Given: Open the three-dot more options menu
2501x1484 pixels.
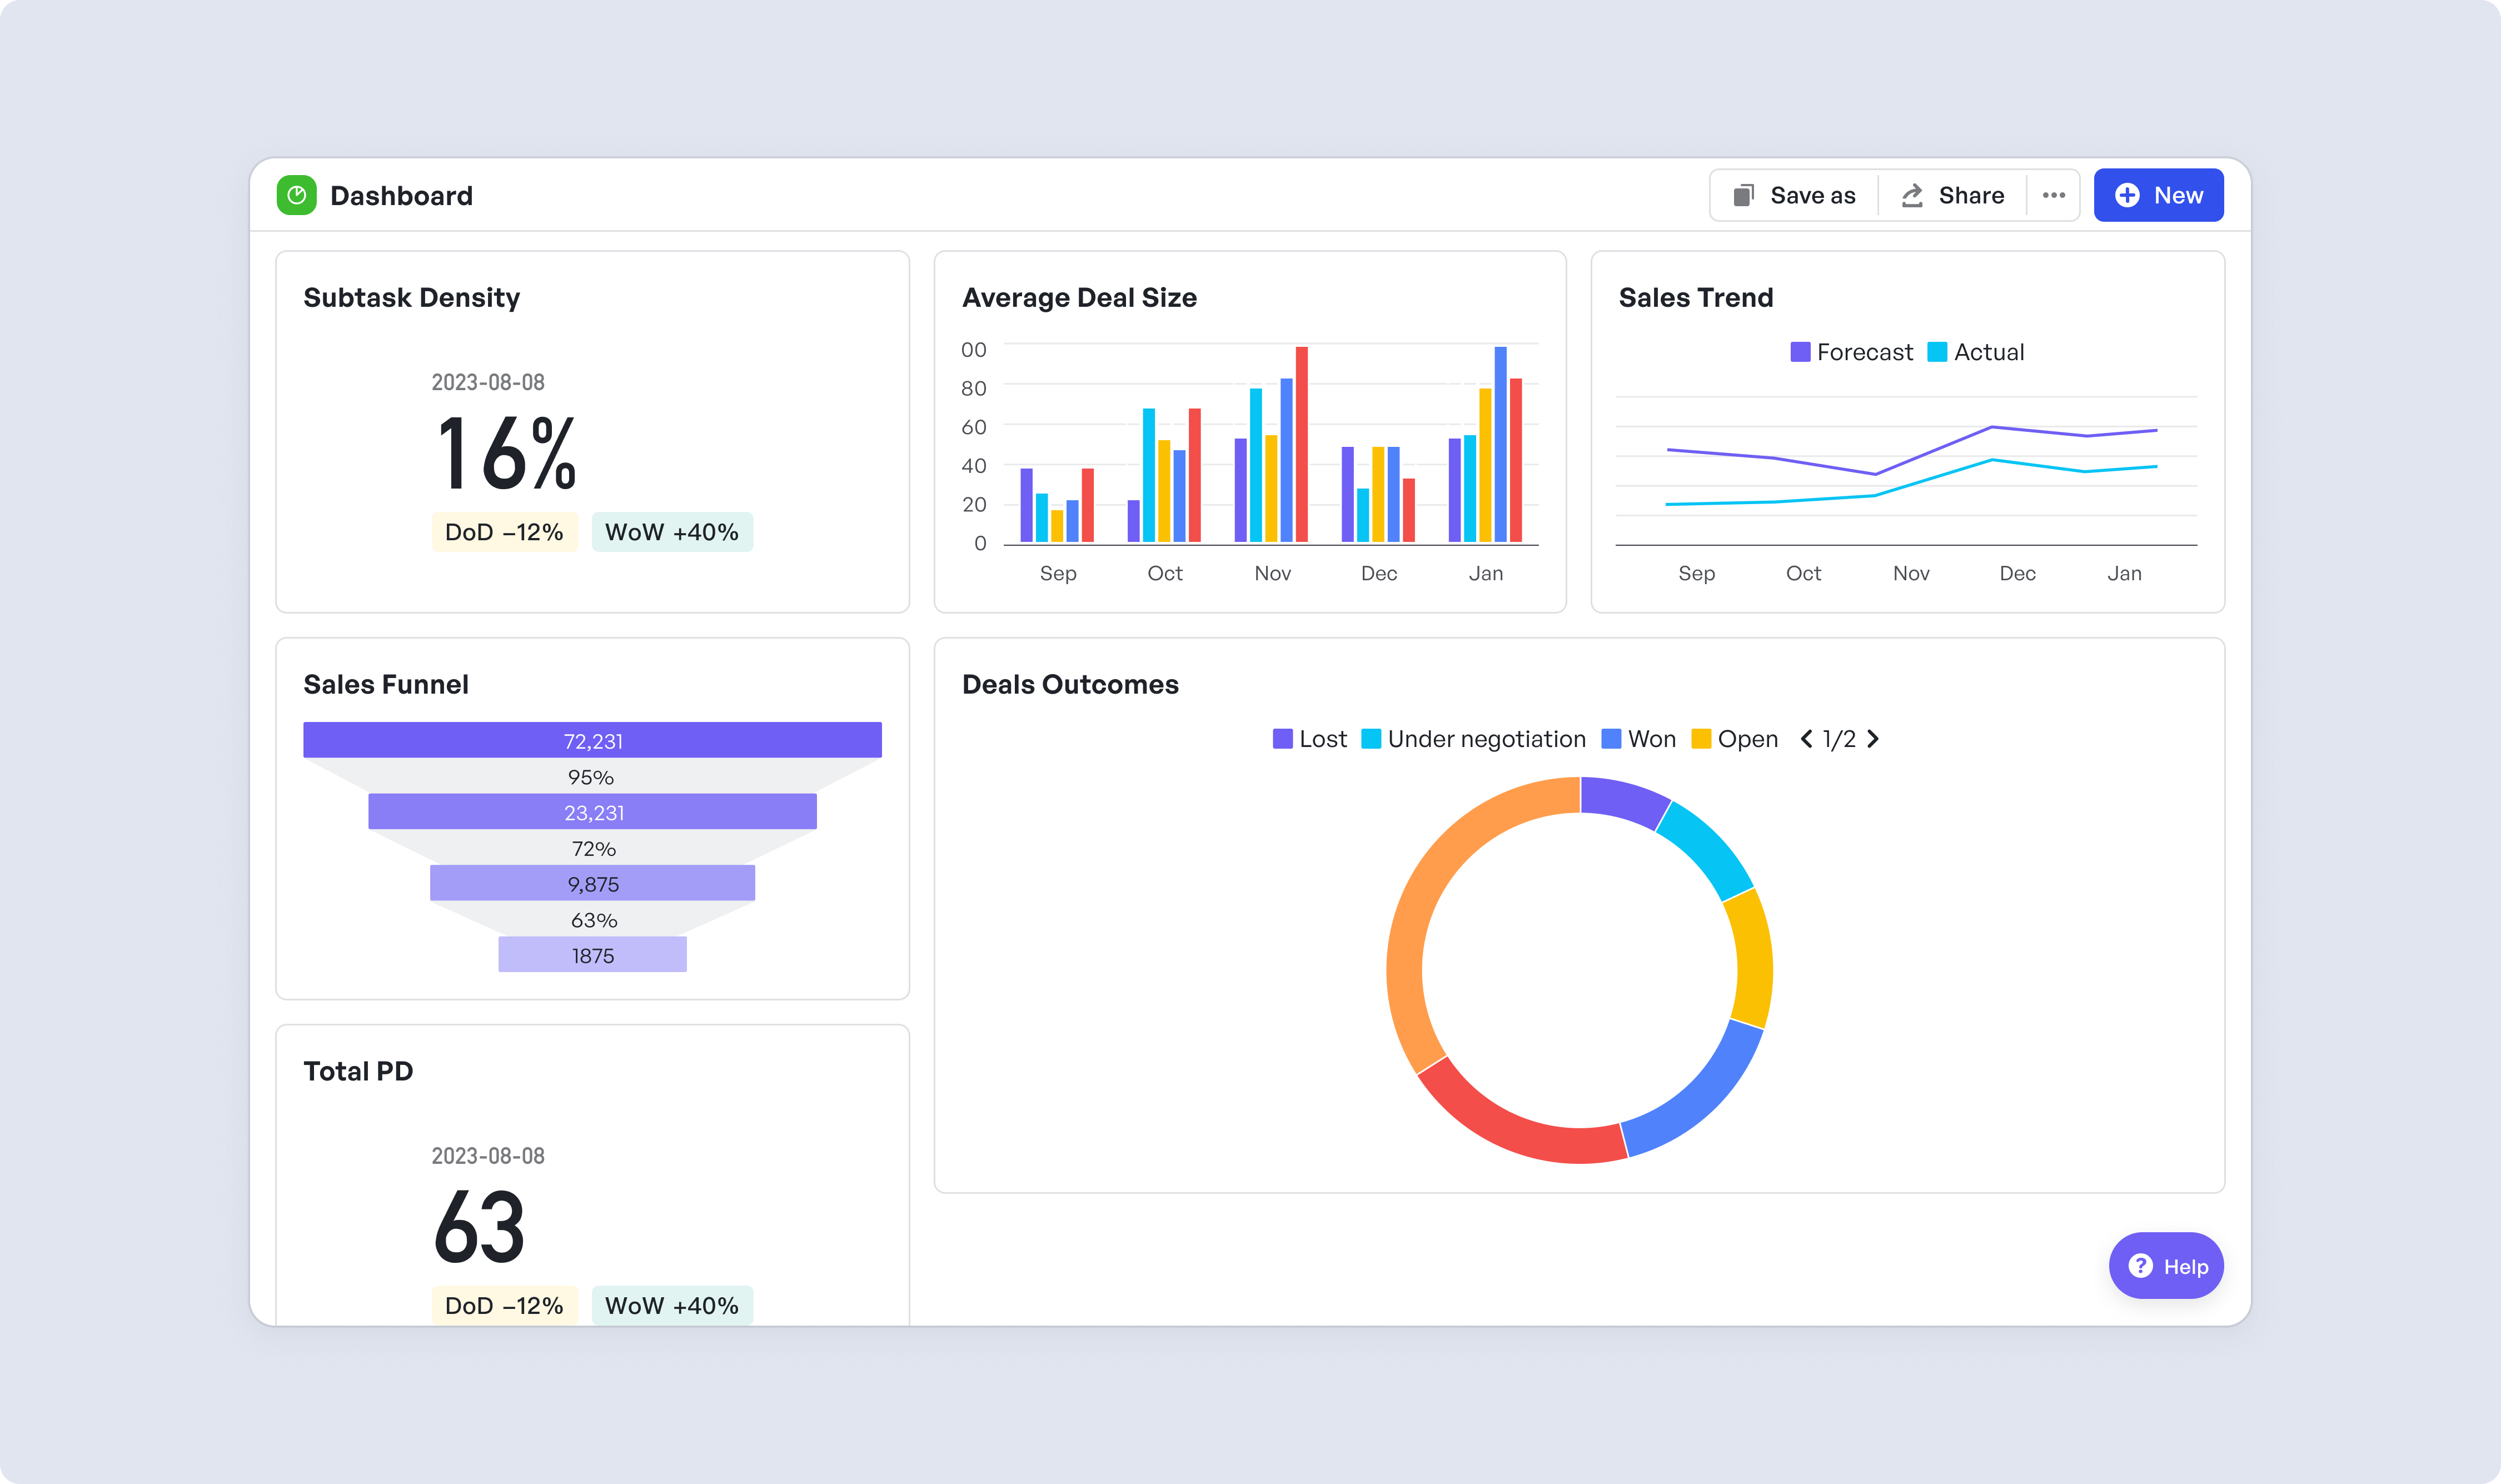Looking at the screenshot, I should click(x=2053, y=195).
